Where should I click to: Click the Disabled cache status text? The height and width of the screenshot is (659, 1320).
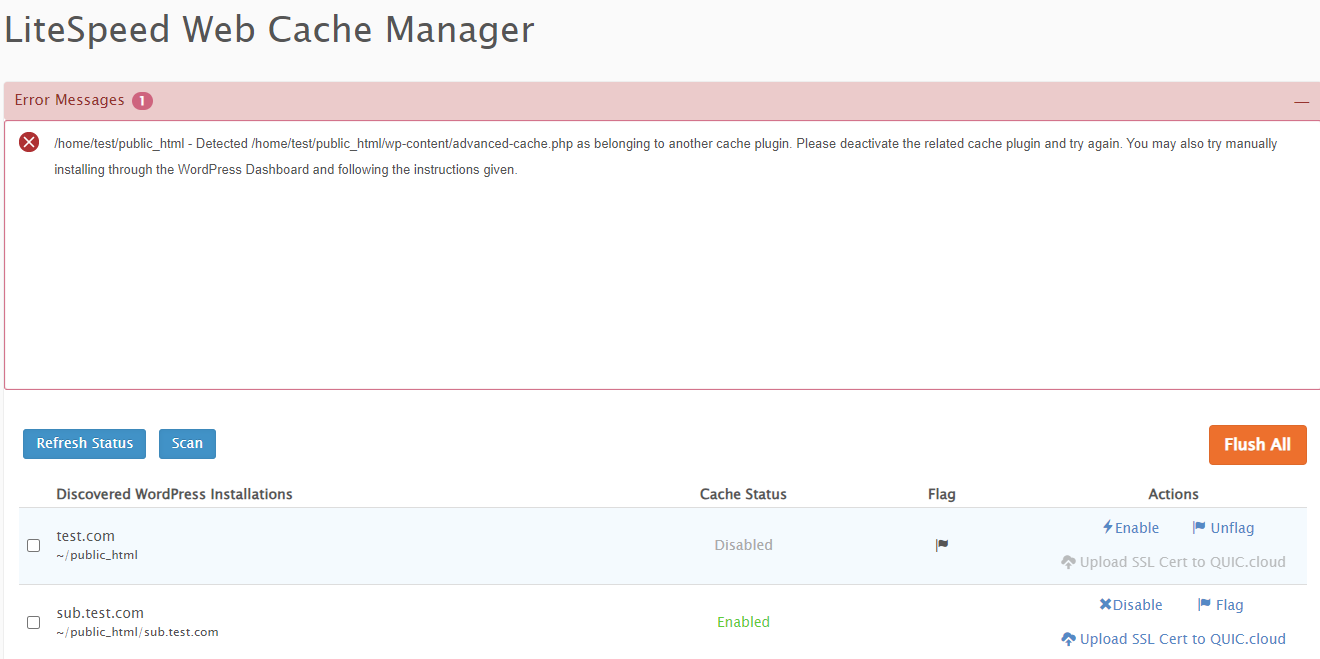point(743,545)
